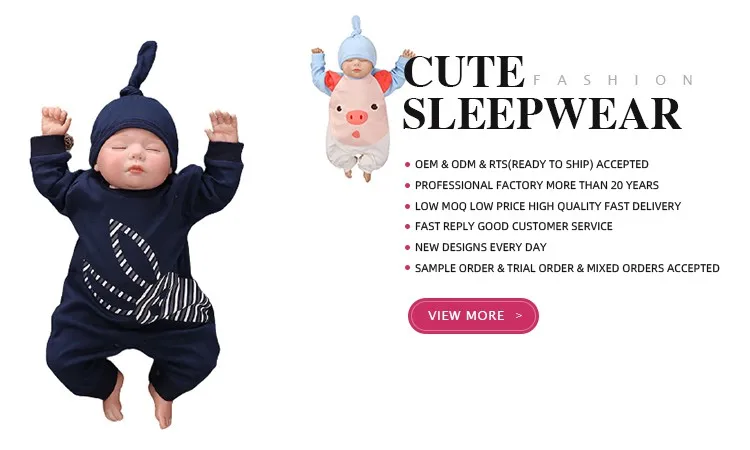The height and width of the screenshot is (450, 750).
Task: Click the VIEW MORE button
Action: [x=473, y=316]
